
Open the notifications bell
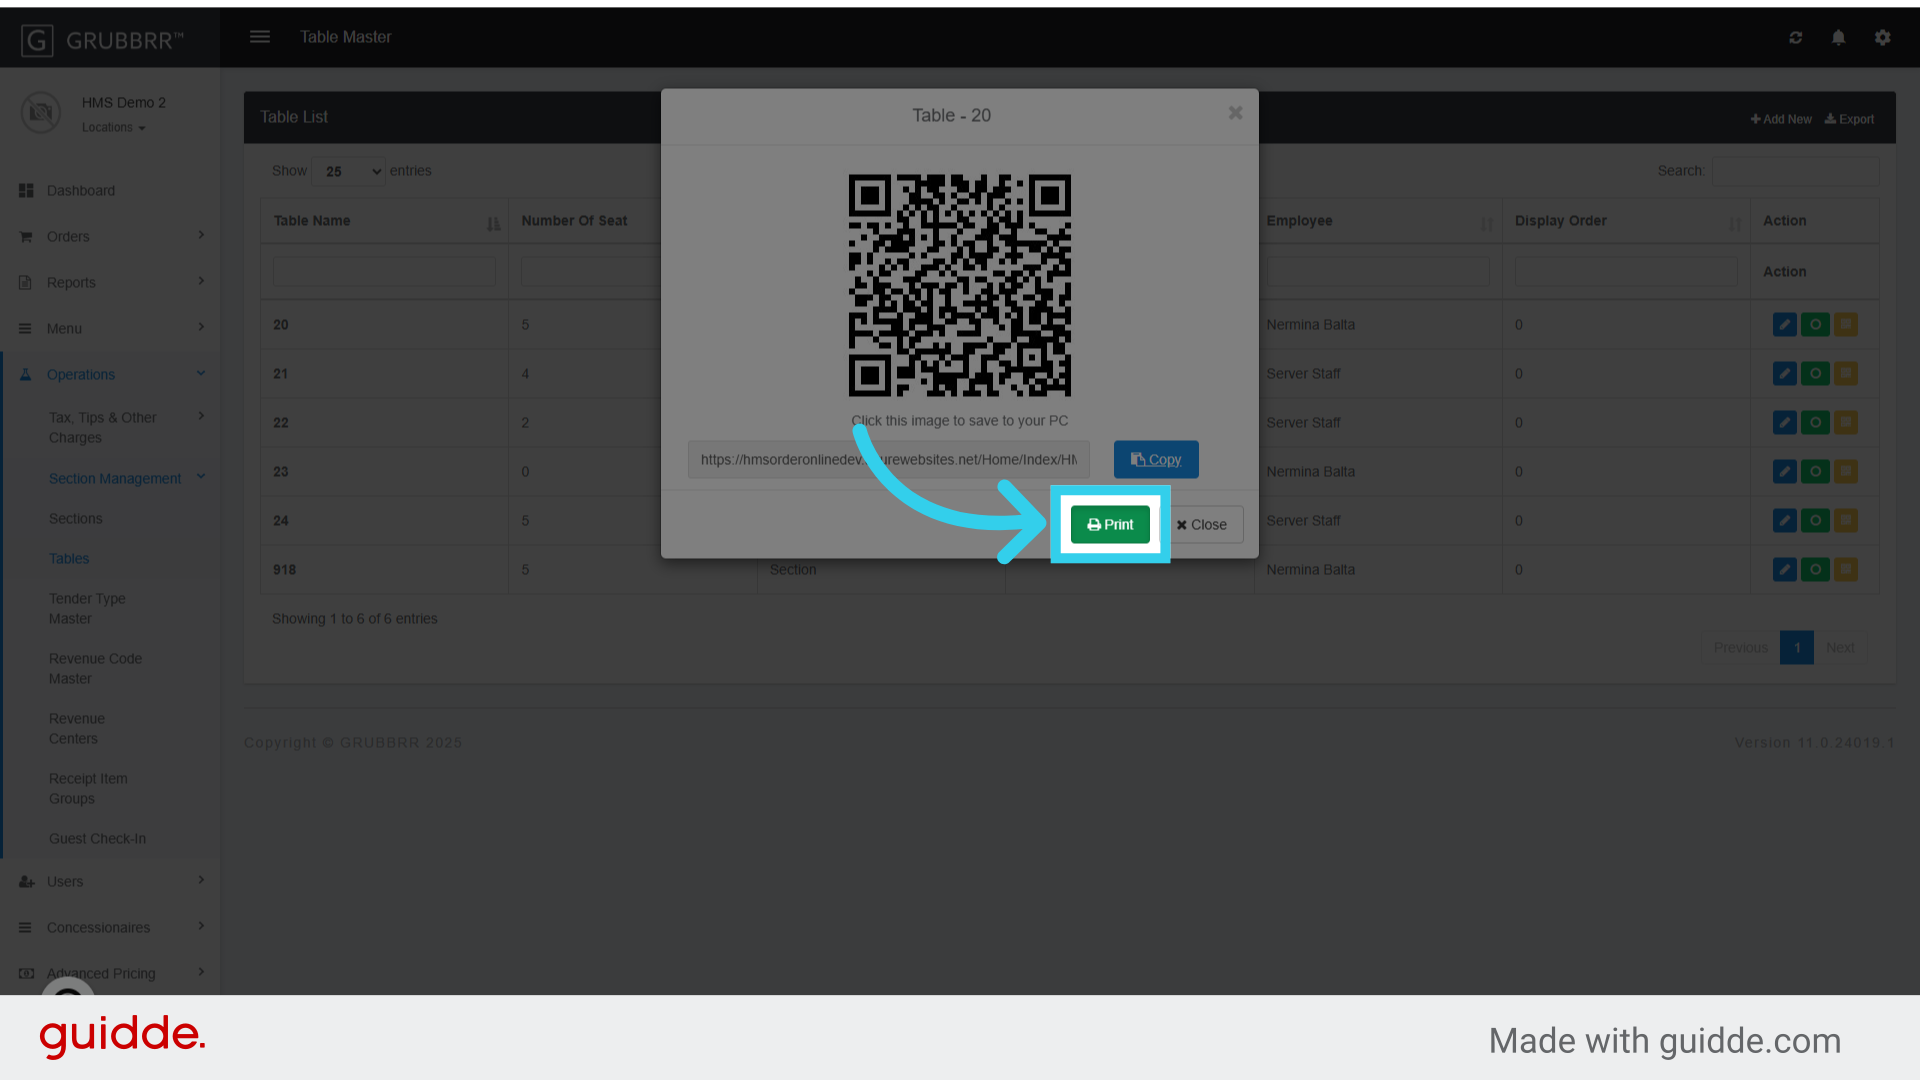pos(1838,37)
